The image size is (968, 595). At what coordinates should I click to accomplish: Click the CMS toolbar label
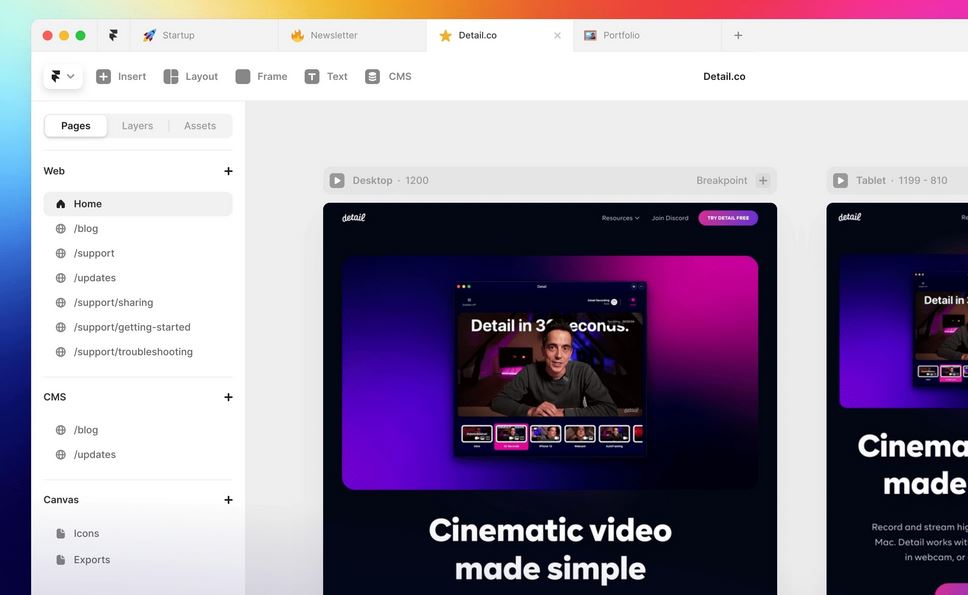coord(400,77)
